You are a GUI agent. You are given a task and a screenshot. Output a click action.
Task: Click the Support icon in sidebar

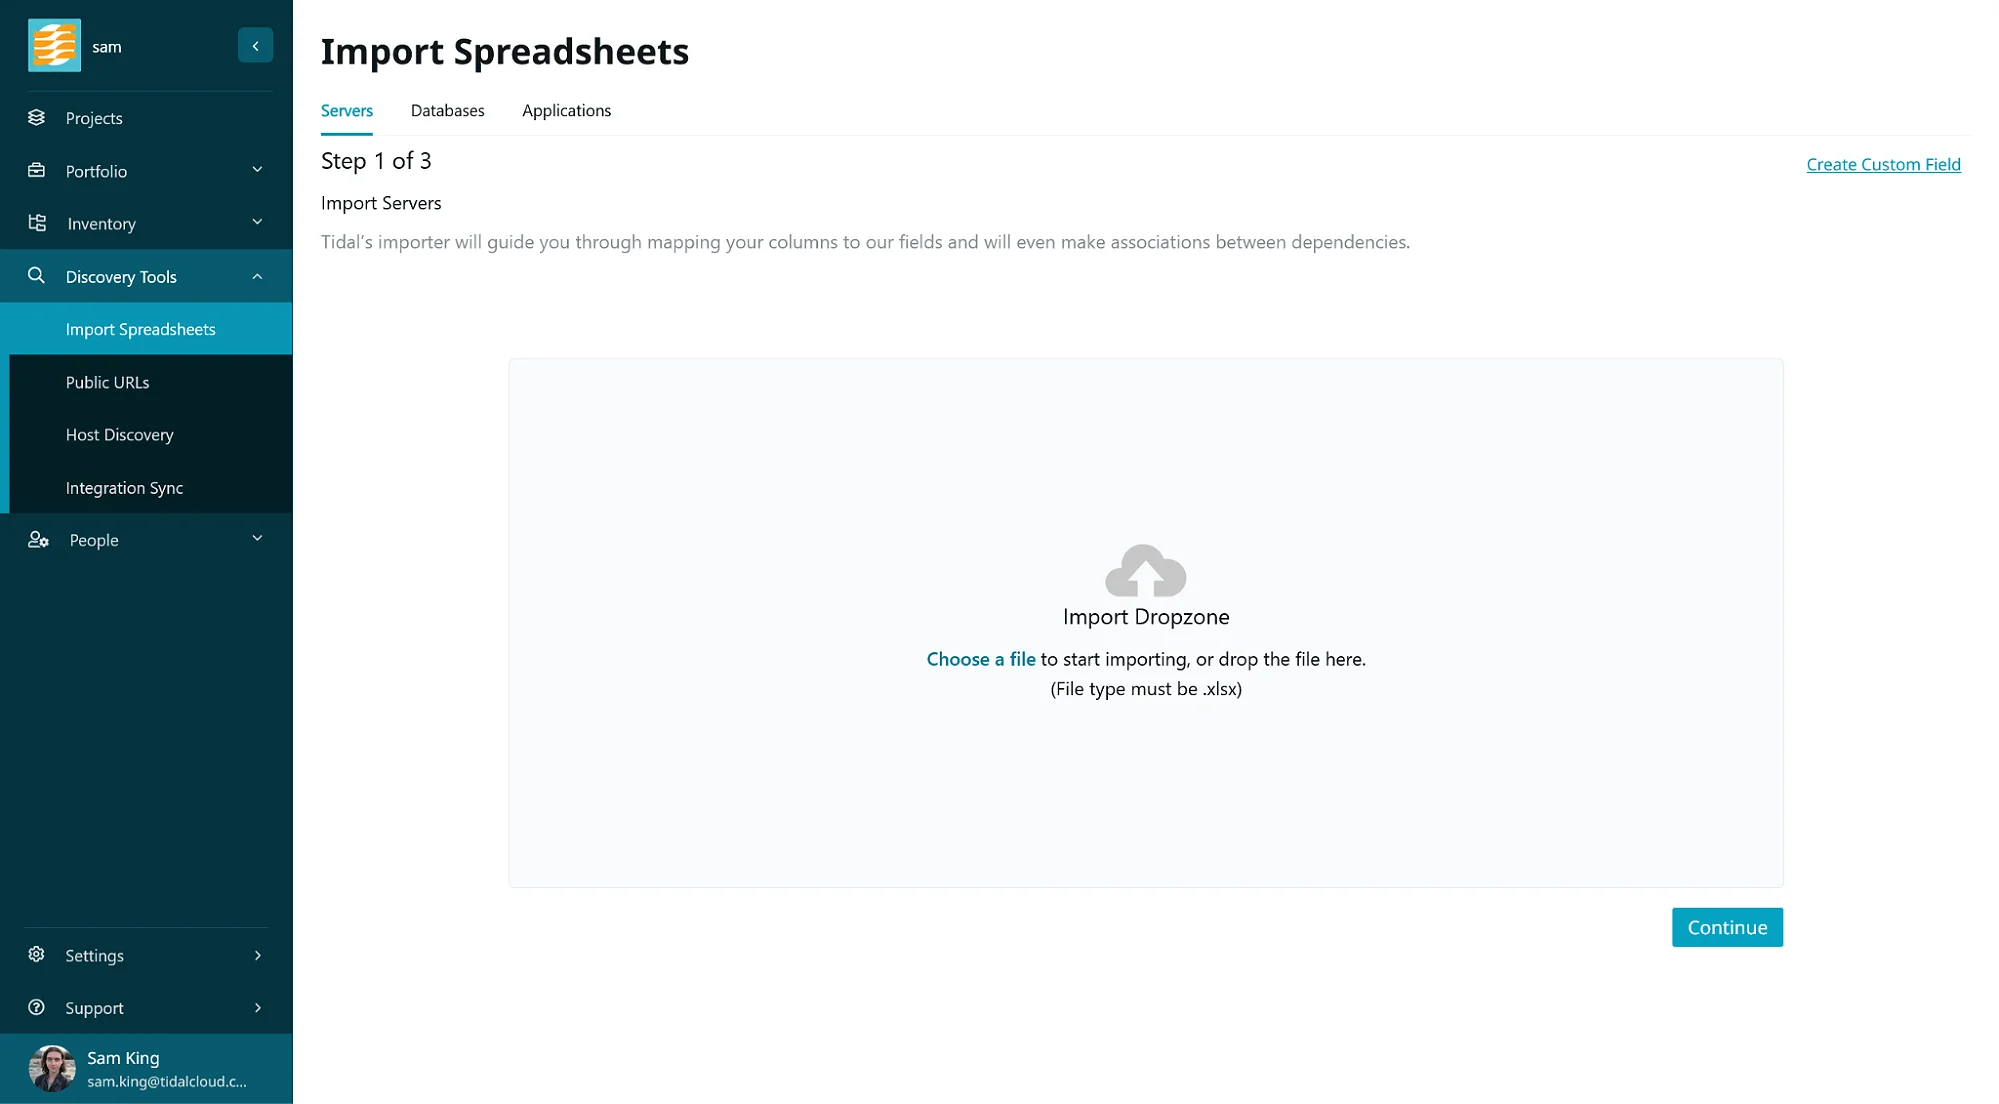37,1006
